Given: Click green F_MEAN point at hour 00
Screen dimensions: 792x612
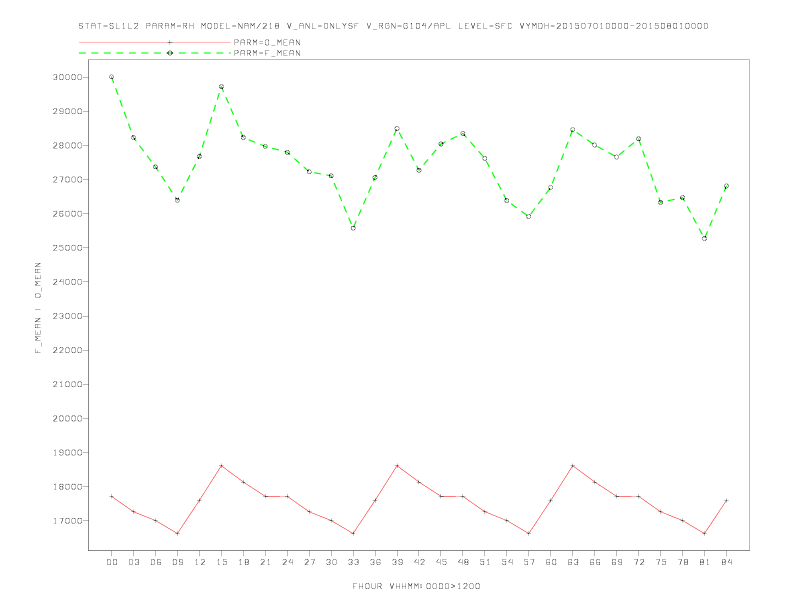Looking at the screenshot, I should 112,77.
